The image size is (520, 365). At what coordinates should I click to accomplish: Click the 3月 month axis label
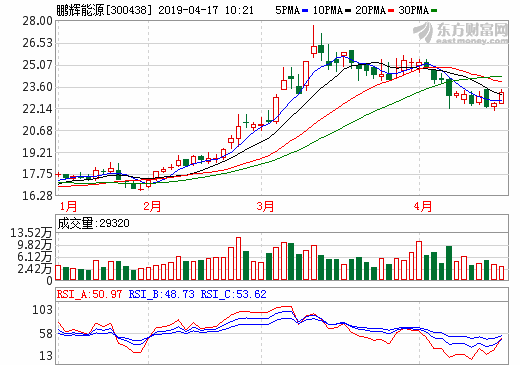pyautogui.click(x=265, y=206)
